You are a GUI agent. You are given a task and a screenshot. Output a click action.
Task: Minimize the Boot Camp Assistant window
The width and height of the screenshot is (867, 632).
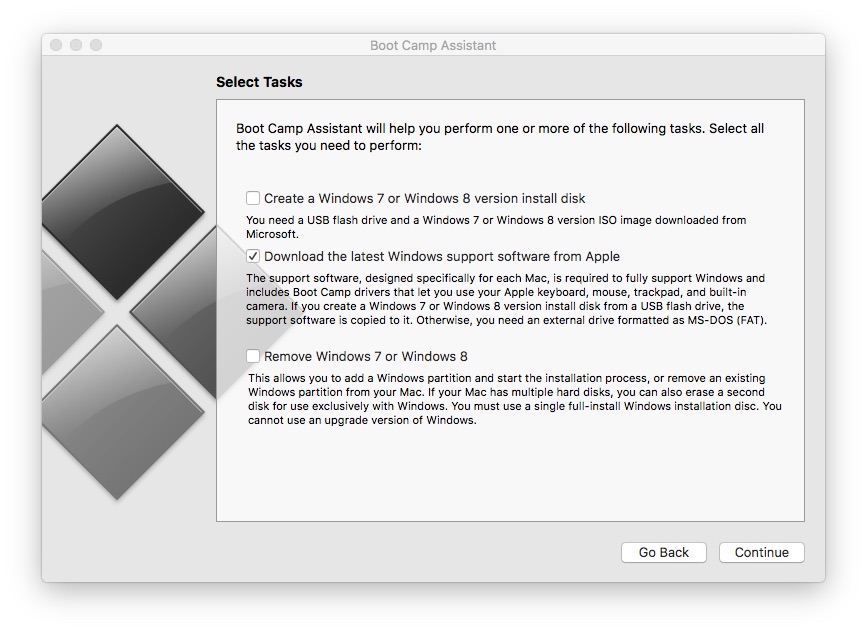[76, 45]
